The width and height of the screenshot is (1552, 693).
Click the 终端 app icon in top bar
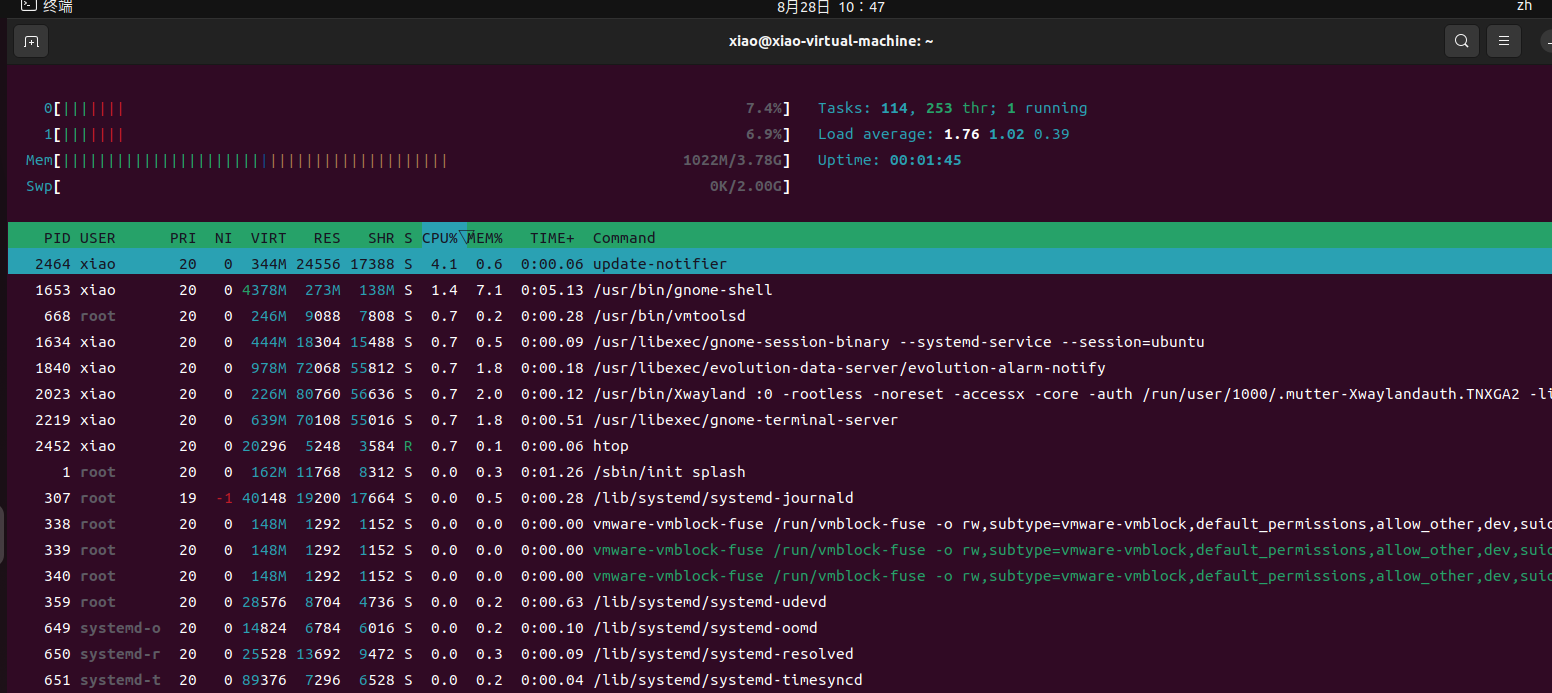click(30, 6)
